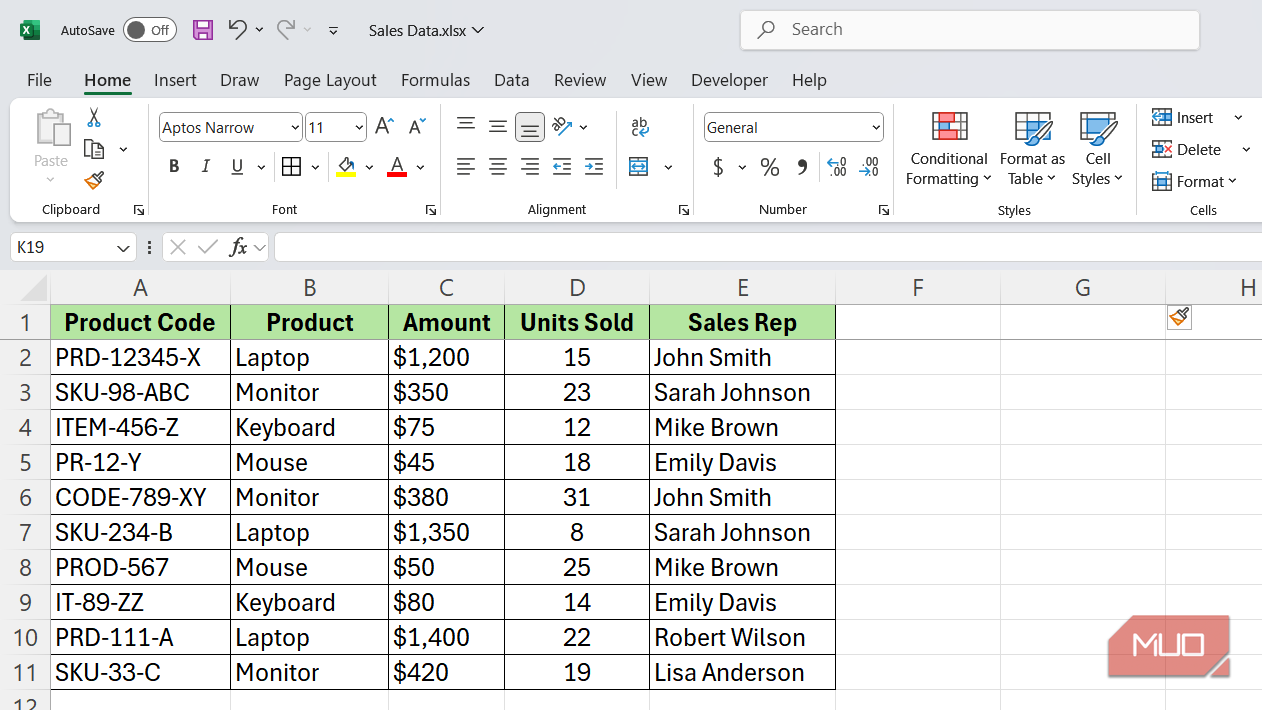Viewport: 1262px width, 710px height.
Task: Decrease font size with smaller A icon
Action: click(x=418, y=127)
